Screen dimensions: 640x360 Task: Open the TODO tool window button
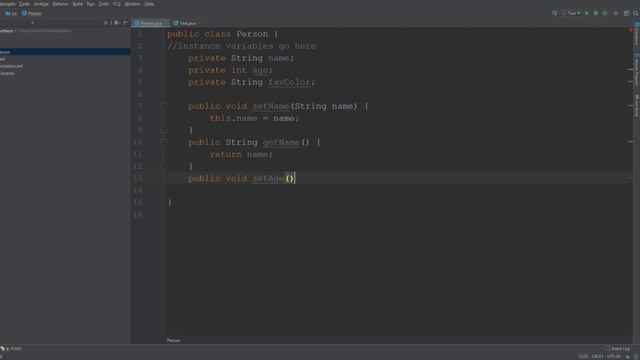12,349
